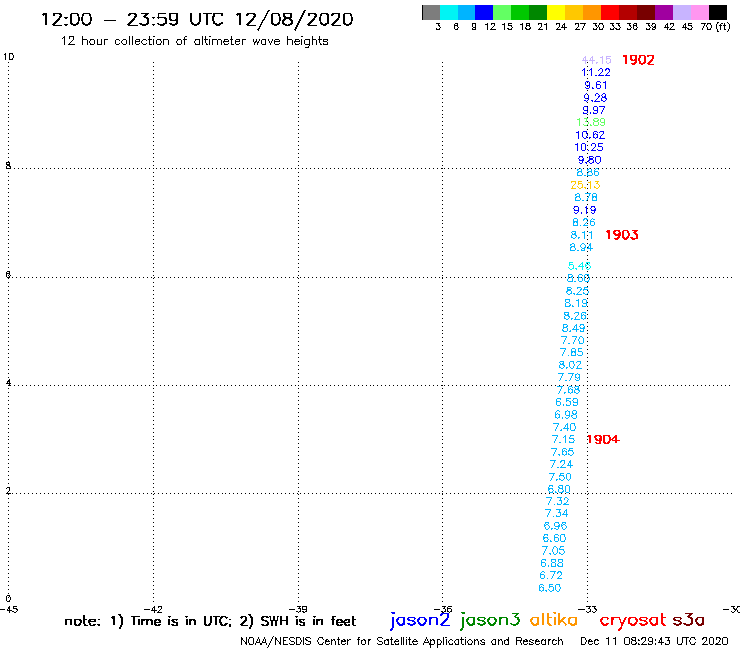Select the 8.02 wave height value
740x650 pixels.
pos(570,365)
